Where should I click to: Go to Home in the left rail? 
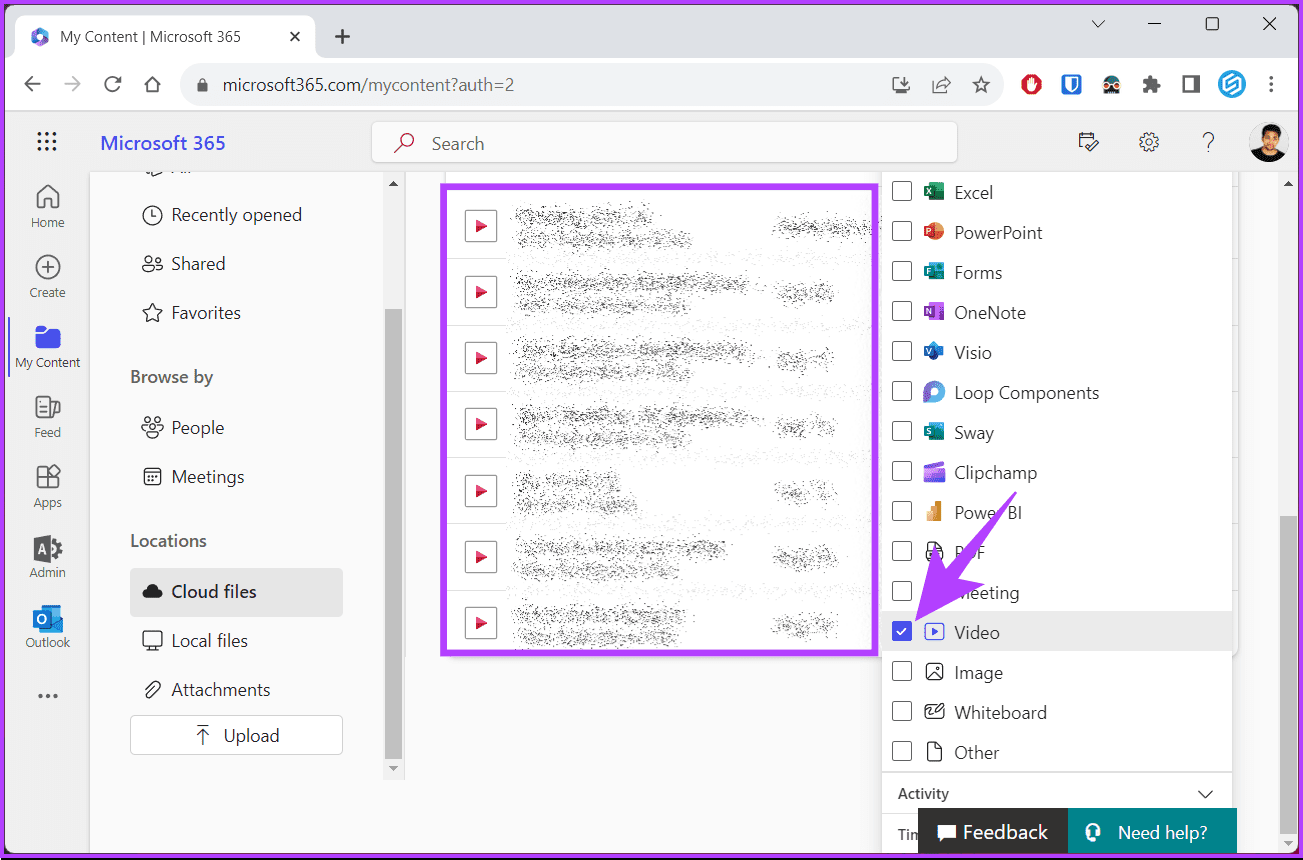click(47, 206)
